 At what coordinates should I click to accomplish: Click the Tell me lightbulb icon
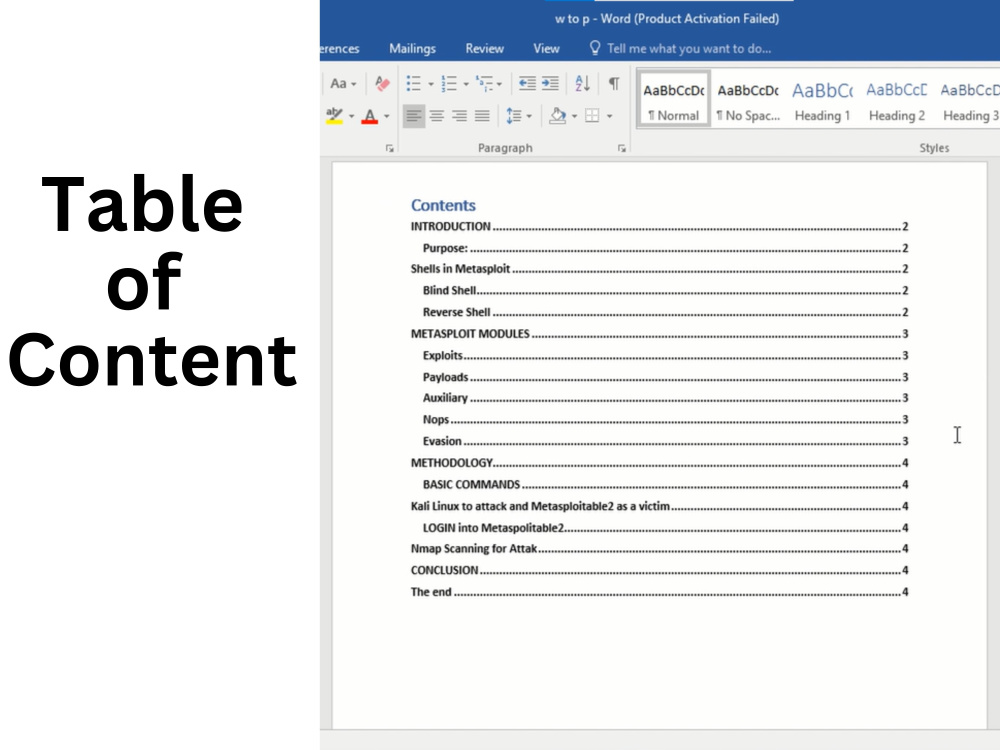[594, 48]
